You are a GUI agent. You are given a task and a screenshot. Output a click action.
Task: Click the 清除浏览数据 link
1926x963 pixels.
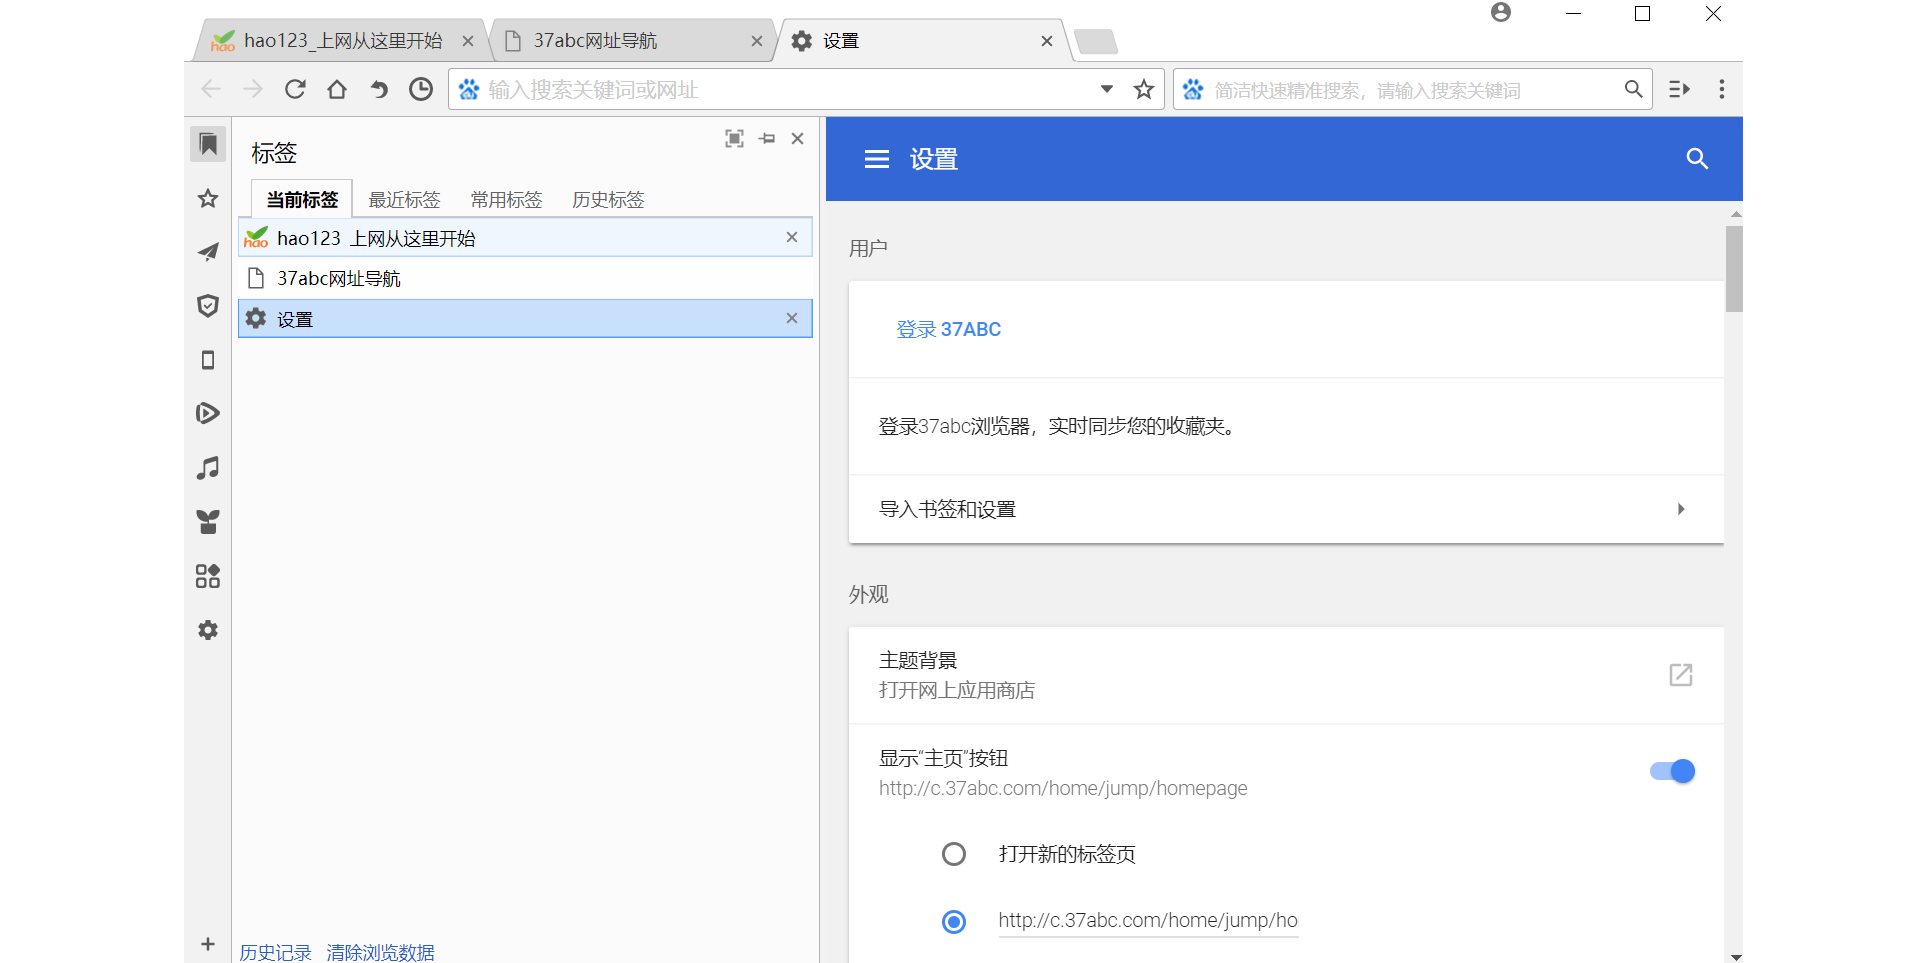click(380, 952)
